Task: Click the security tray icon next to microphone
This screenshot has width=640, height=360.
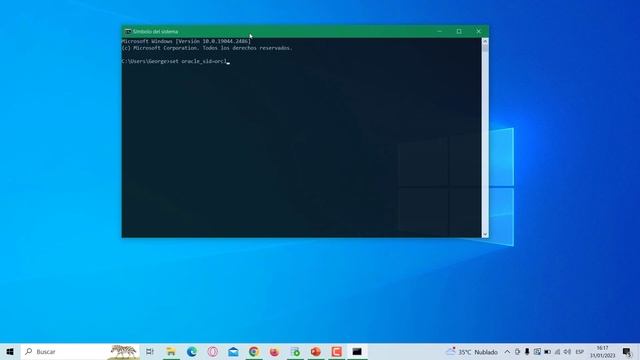Action: tap(517, 351)
